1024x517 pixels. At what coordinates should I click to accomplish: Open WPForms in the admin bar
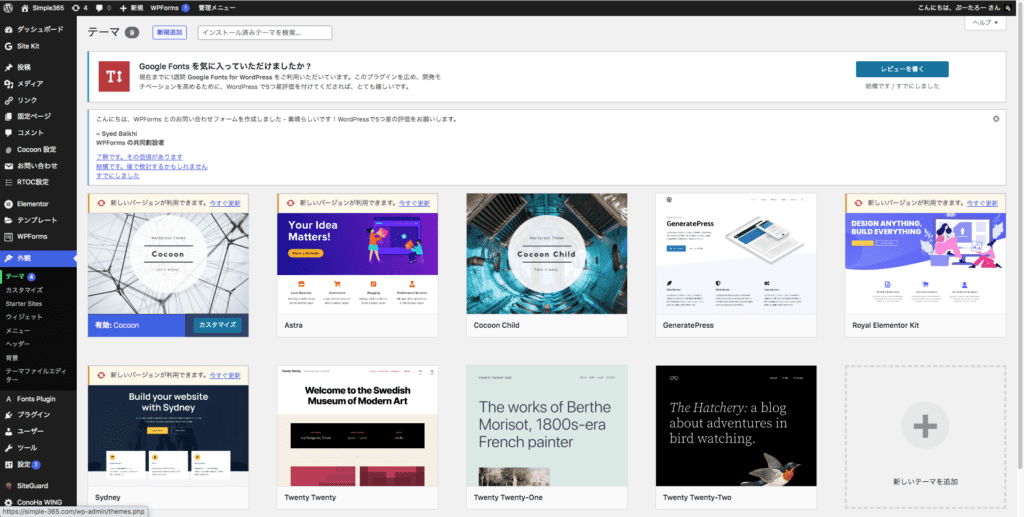pos(169,8)
